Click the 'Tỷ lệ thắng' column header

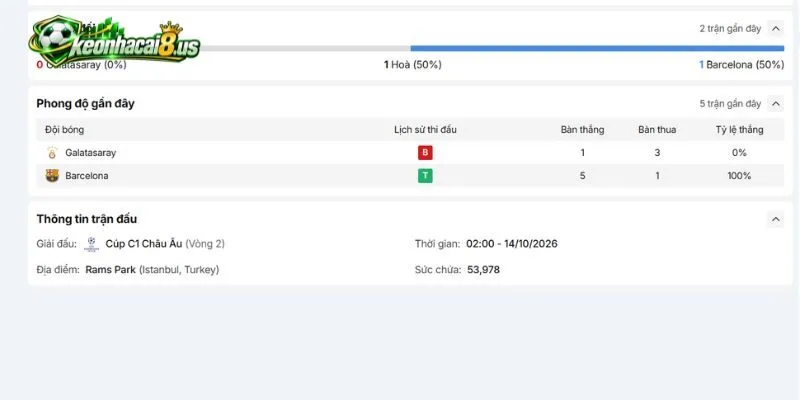(x=739, y=130)
